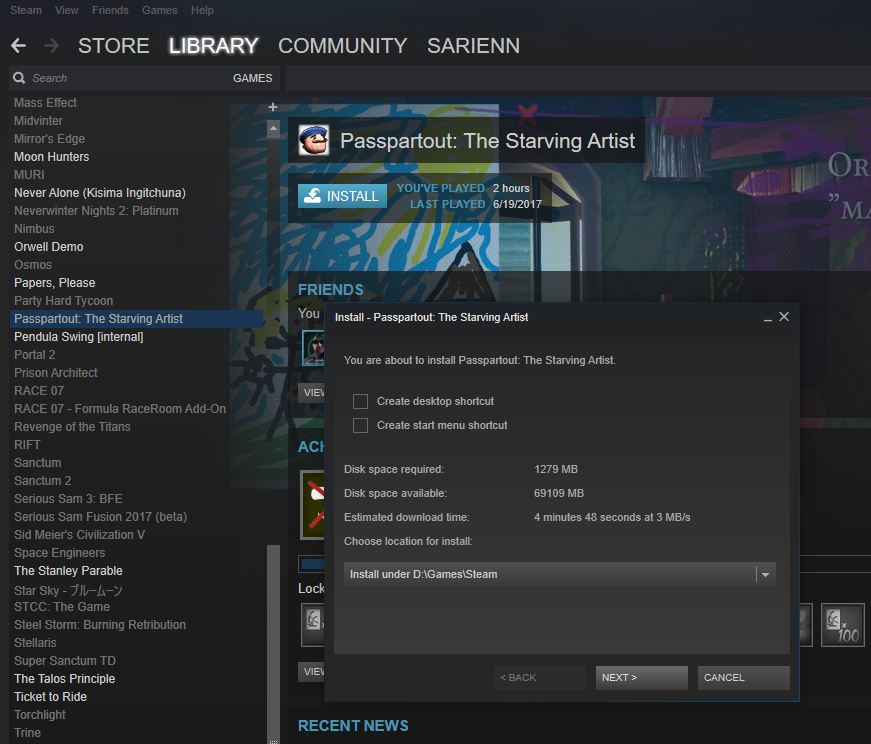Select Ticket to Ride
Viewport: 871px width, 744px height.
[x=51, y=697]
